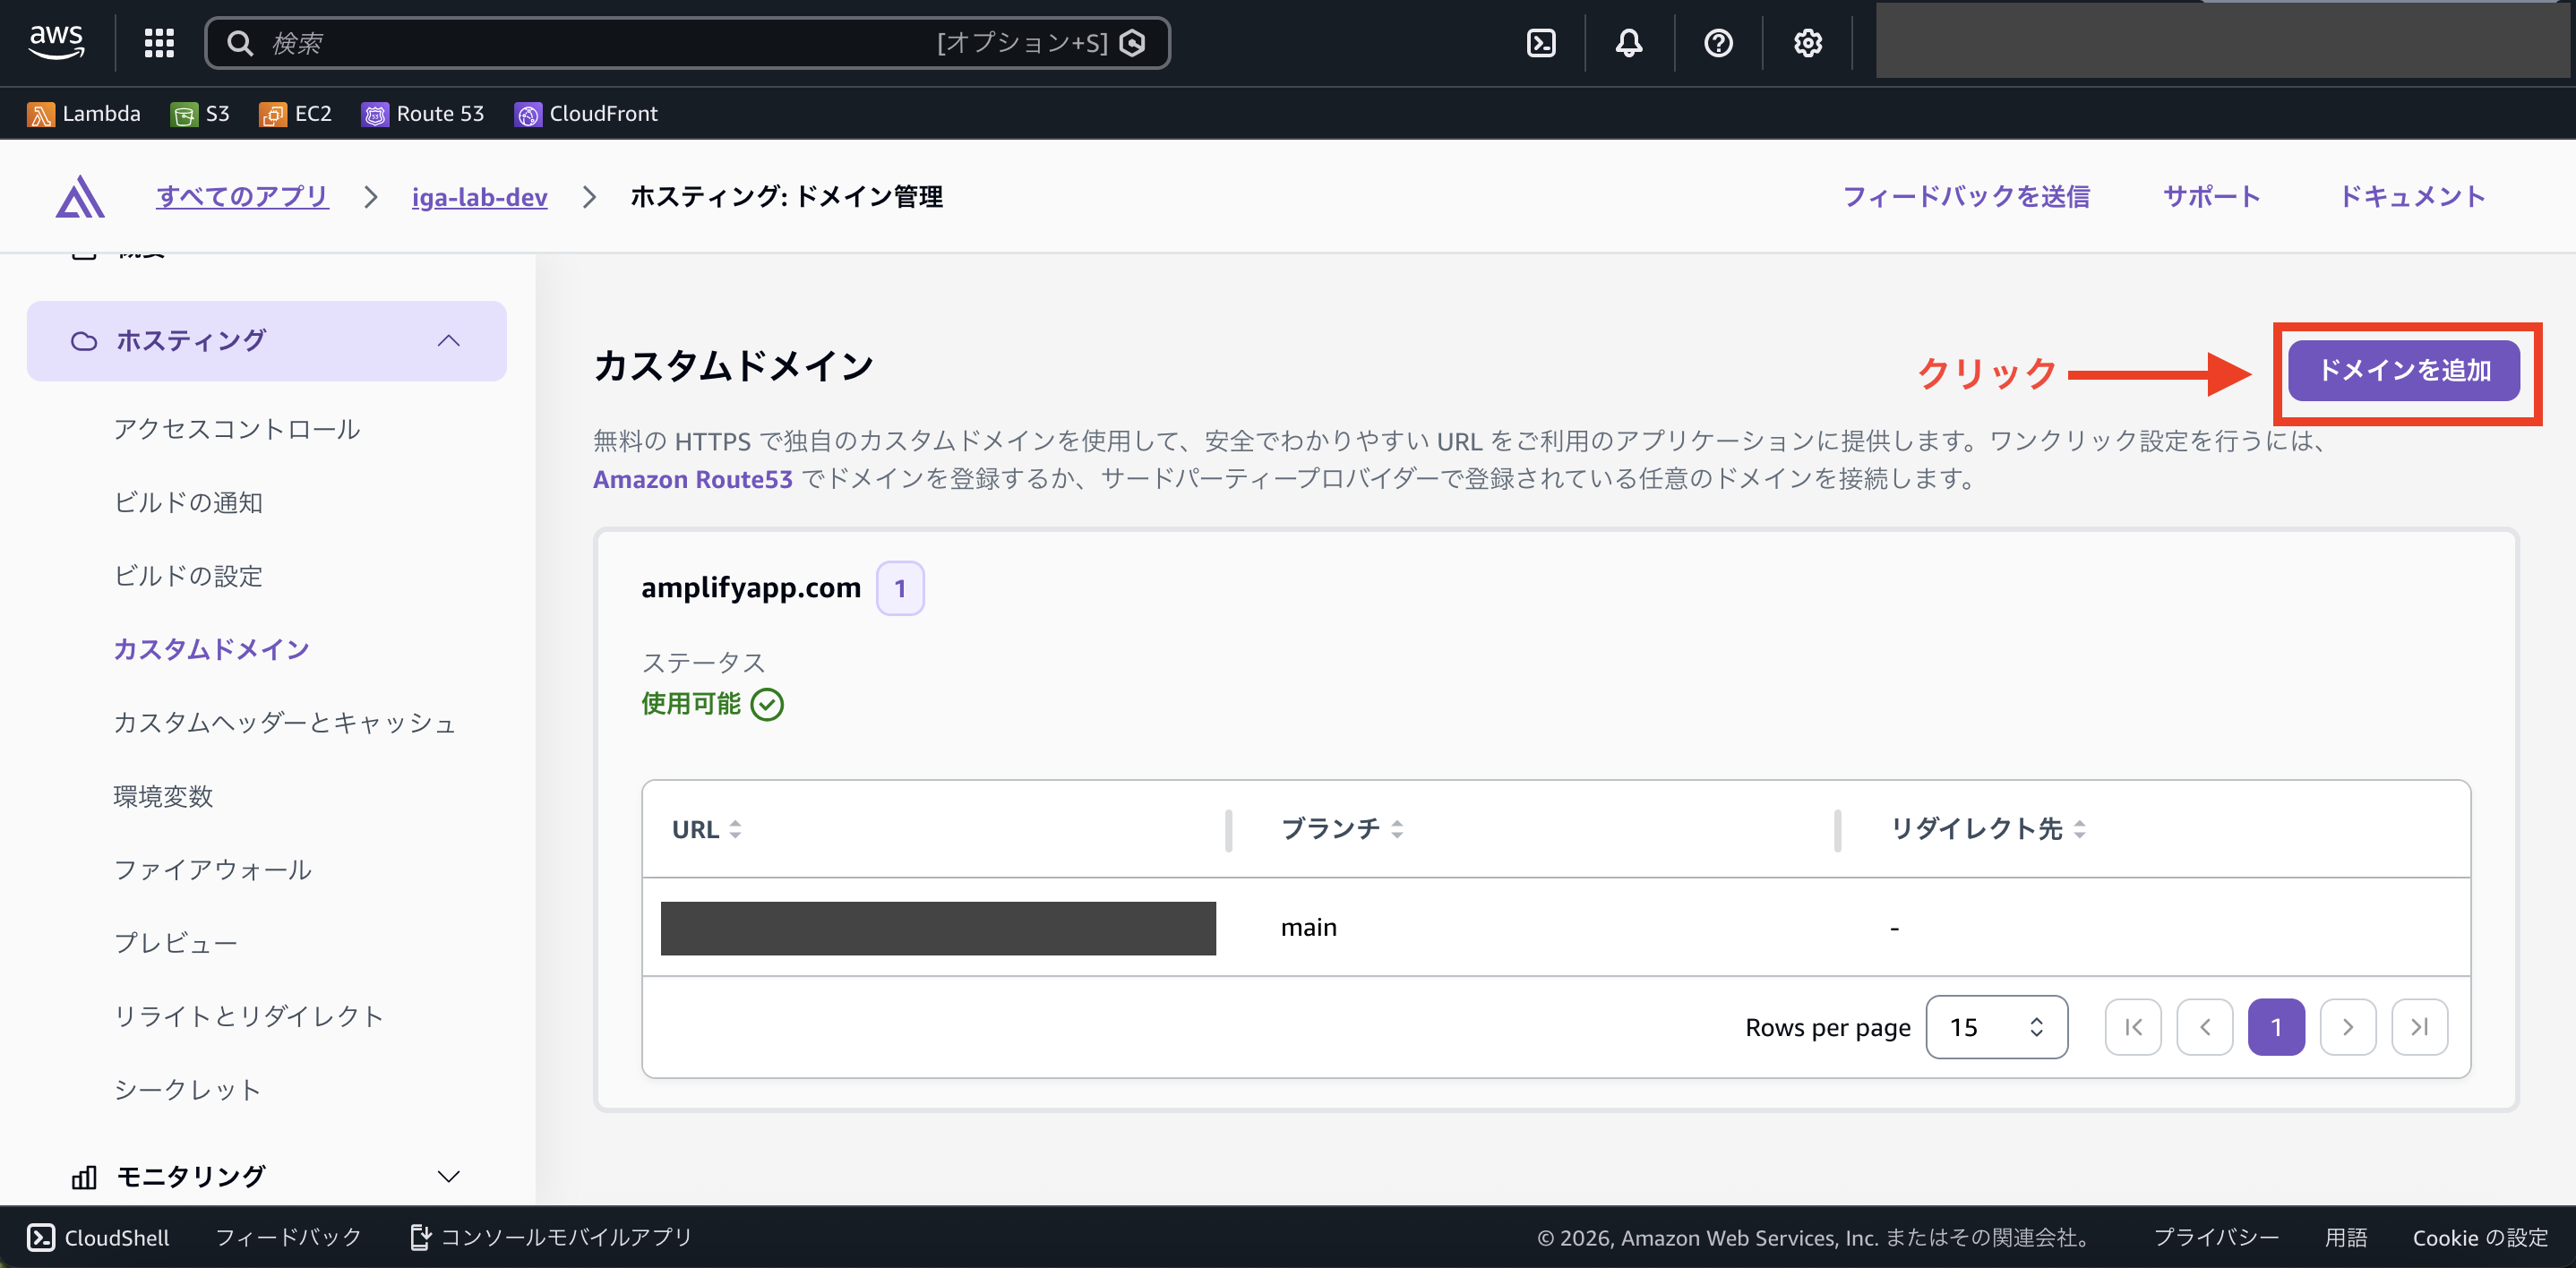Go to iga-lab-dev breadcrumb
This screenshot has height=1268, width=2576.
[480, 197]
